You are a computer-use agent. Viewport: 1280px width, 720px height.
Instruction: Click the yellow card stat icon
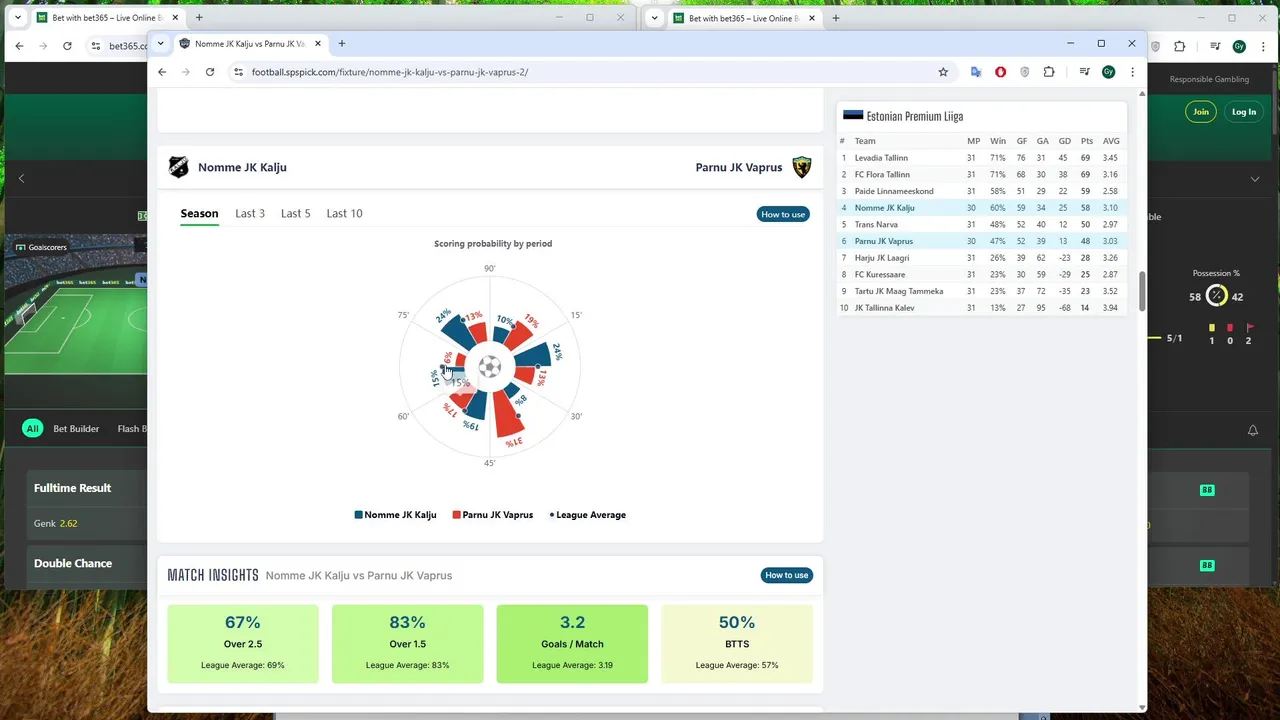click(x=1212, y=327)
